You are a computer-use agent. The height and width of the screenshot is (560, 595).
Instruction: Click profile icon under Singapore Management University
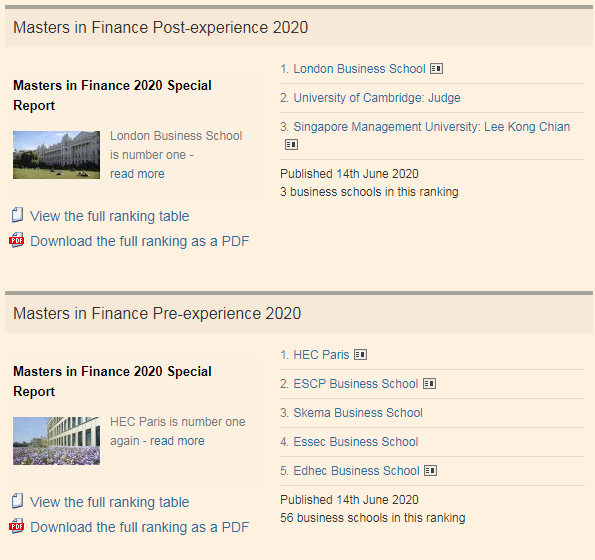click(x=291, y=145)
